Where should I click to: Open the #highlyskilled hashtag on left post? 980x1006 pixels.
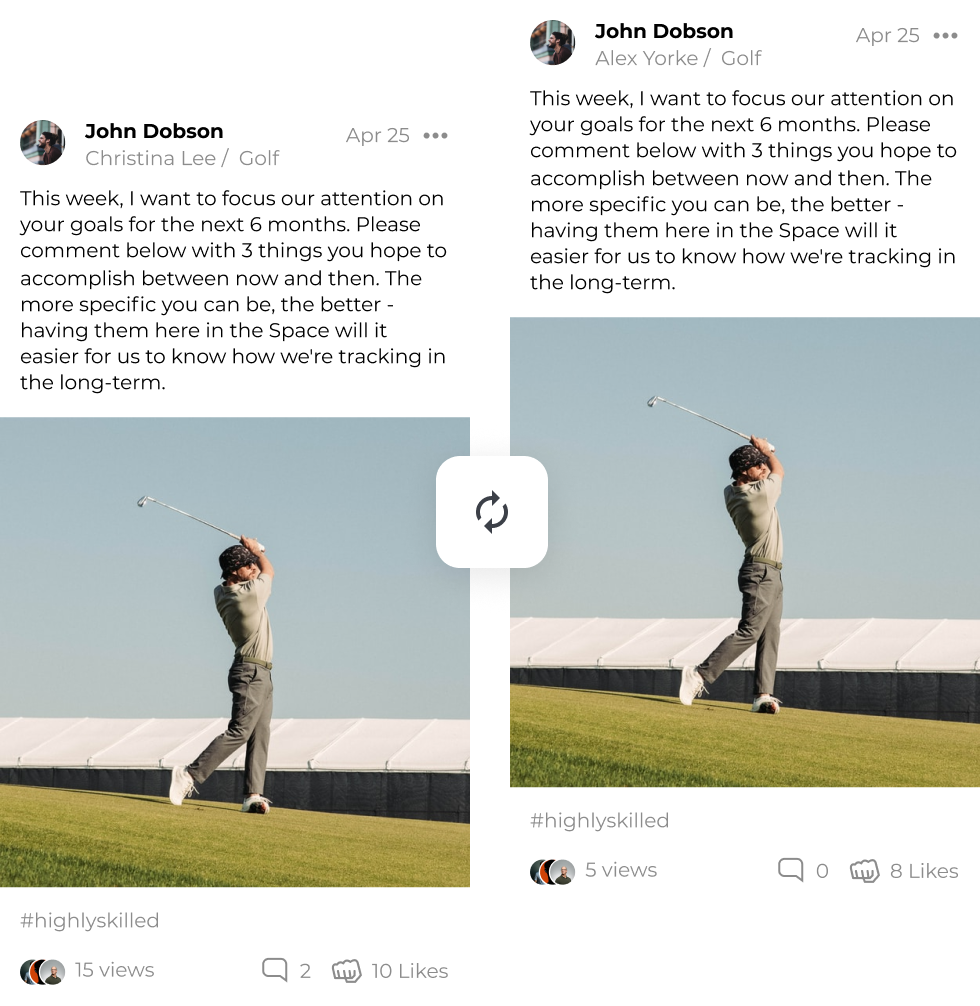90,920
